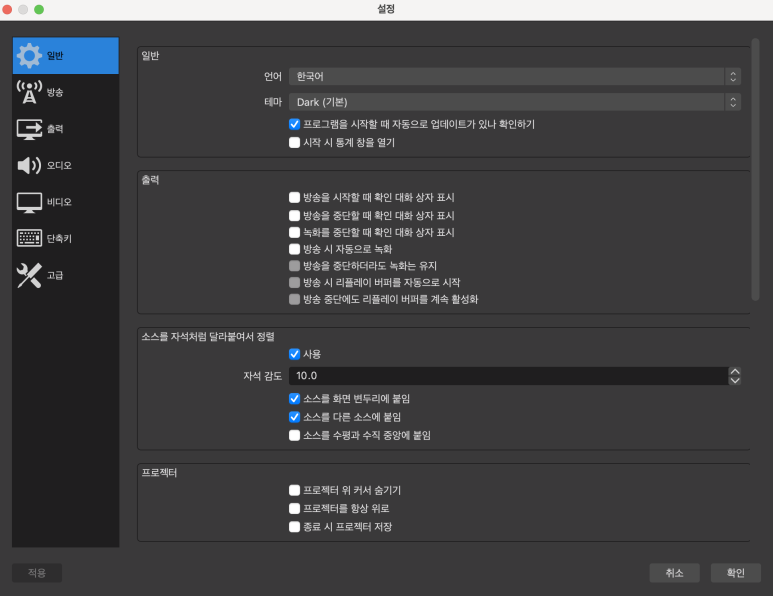The height and width of the screenshot is (596, 773).
Task: Enable 방송을 시작할 때 확인 대화 상자 표시
Action: [294, 198]
